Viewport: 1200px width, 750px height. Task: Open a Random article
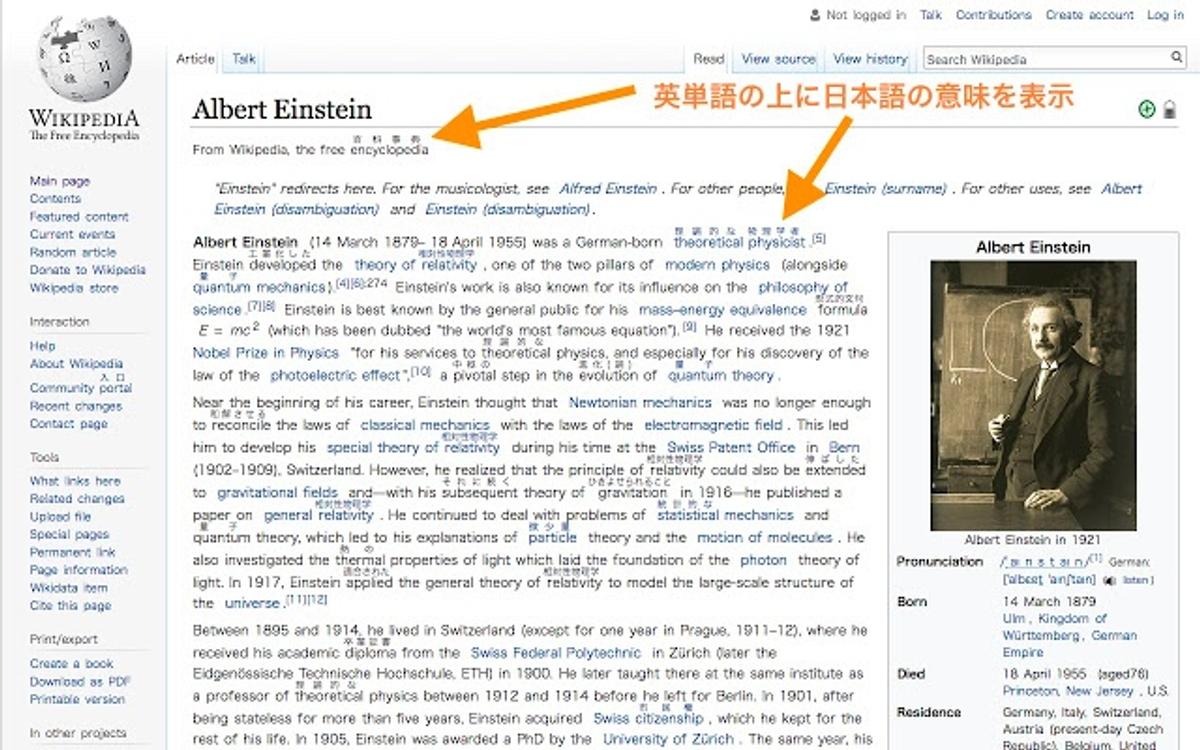(x=73, y=252)
